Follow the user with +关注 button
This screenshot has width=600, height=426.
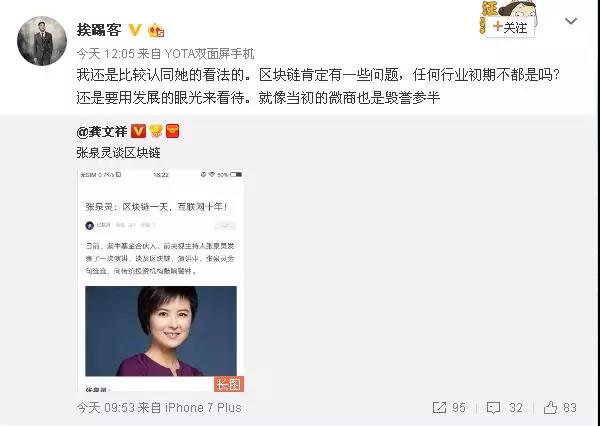[x=510, y=27]
